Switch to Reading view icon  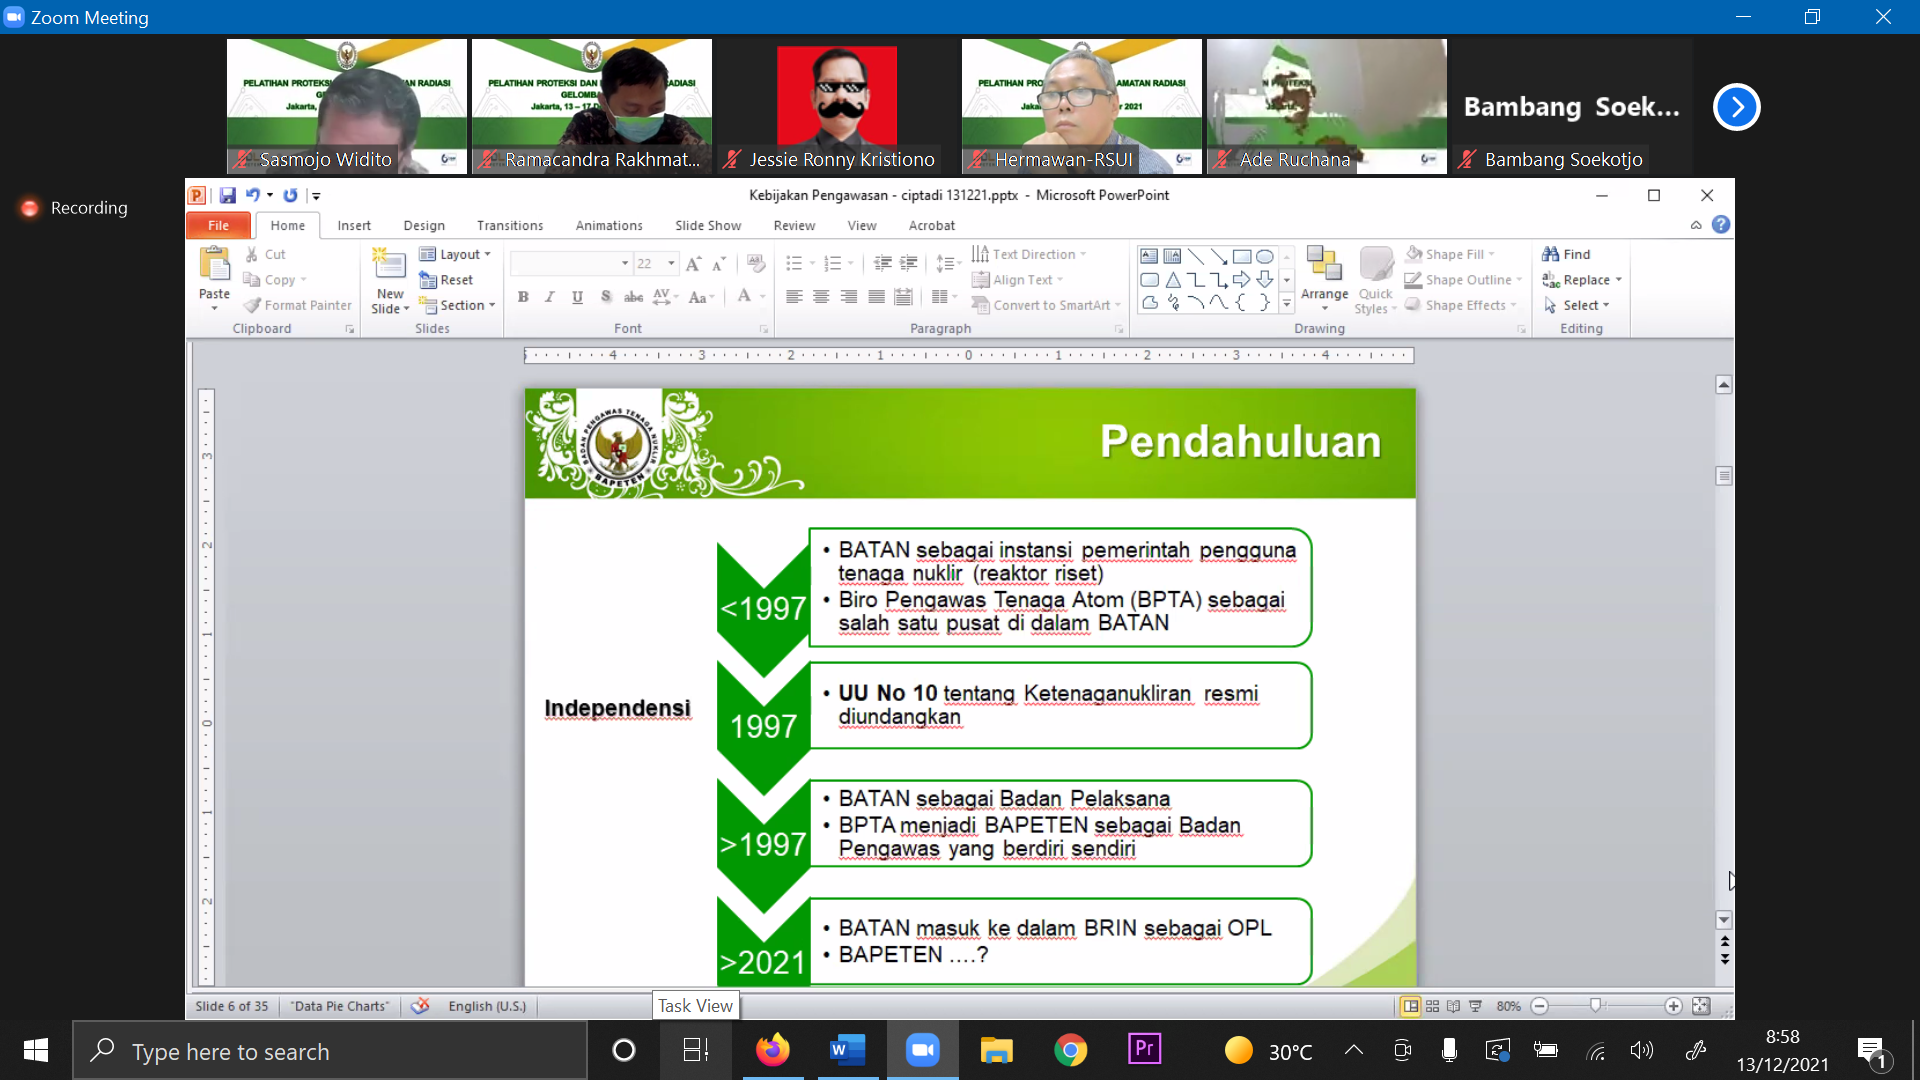tap(1453, 1006)
